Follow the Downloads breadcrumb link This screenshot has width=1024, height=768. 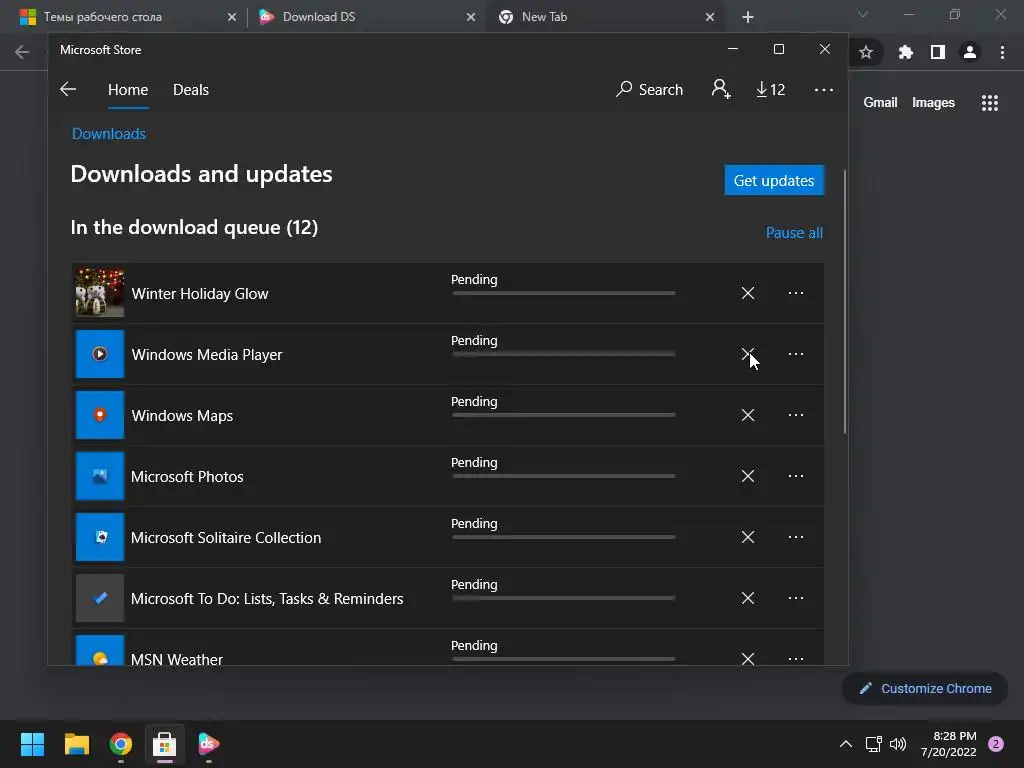(x=109, y=134)
